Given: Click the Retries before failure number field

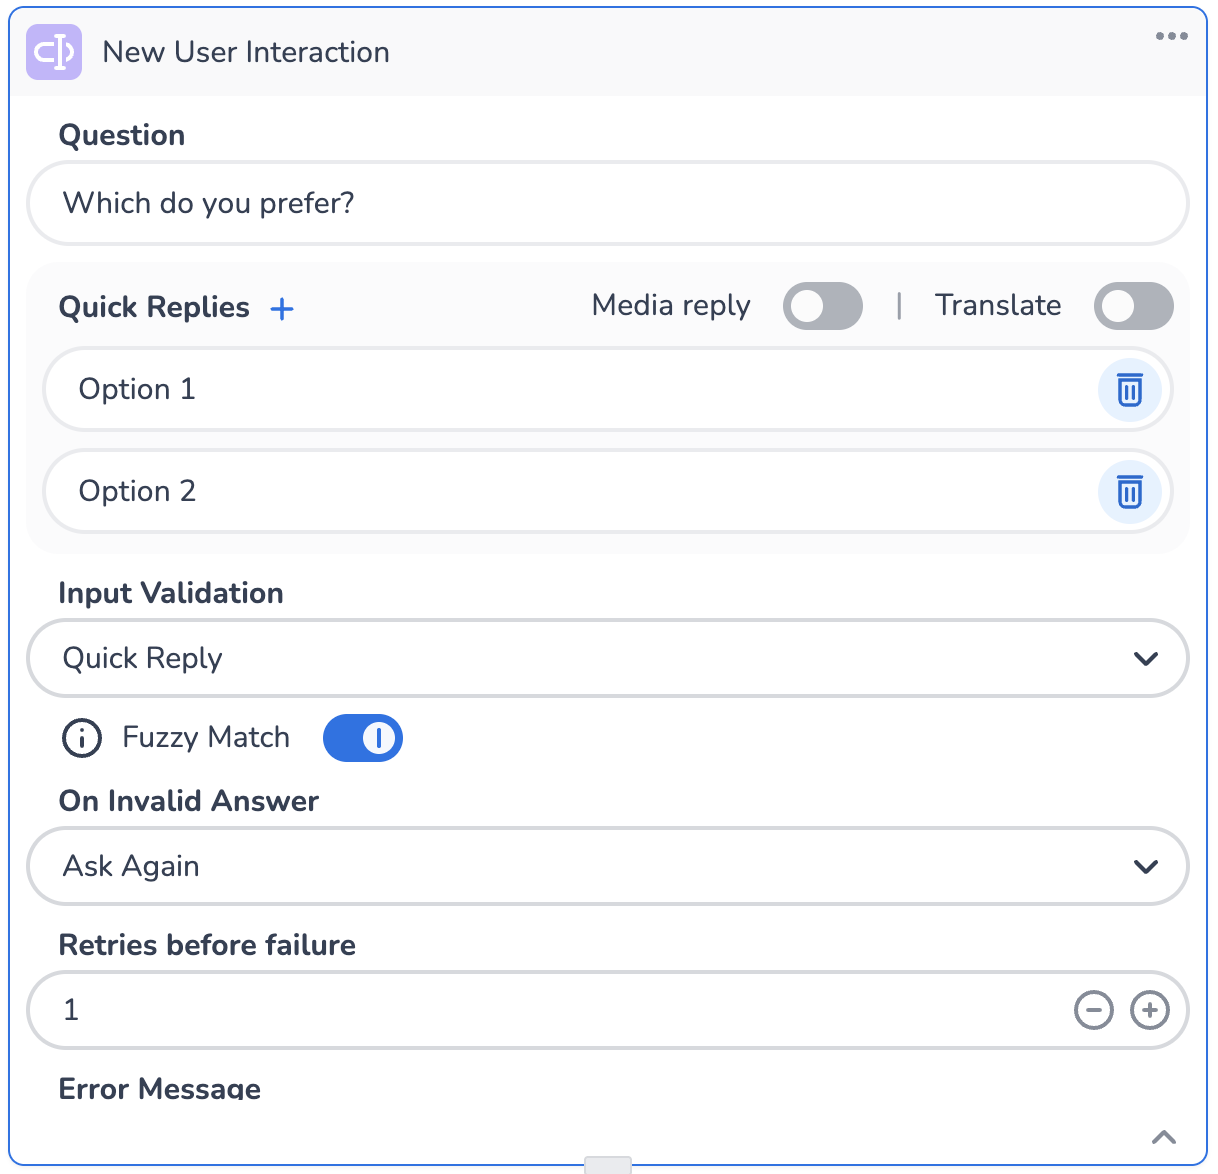Looking at the screenshot, I should click(x=540, y=1010).
